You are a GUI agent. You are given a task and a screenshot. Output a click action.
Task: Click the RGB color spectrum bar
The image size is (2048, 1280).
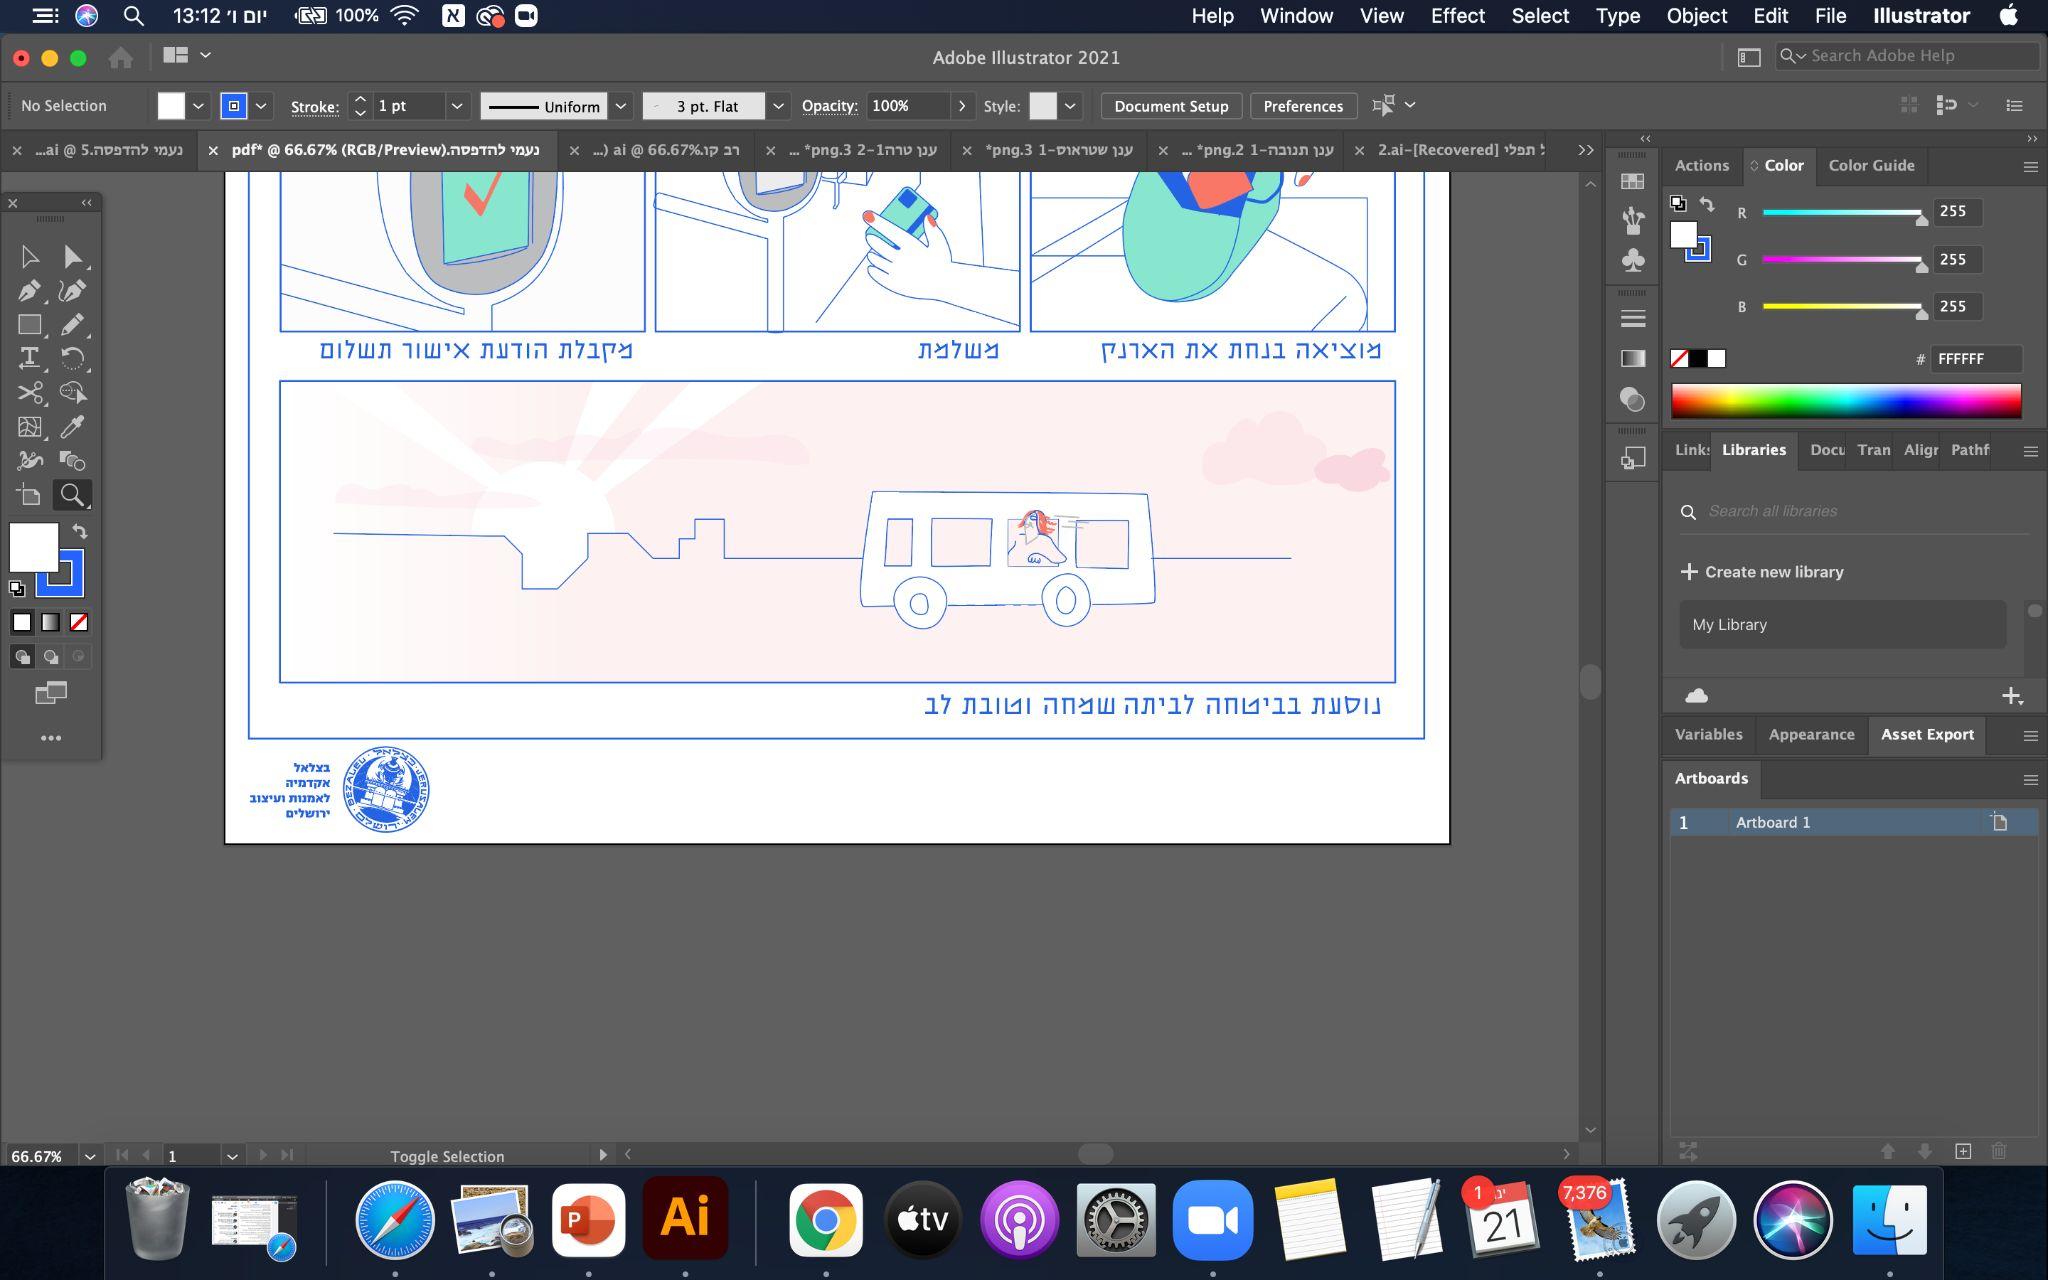(1846, 401)
